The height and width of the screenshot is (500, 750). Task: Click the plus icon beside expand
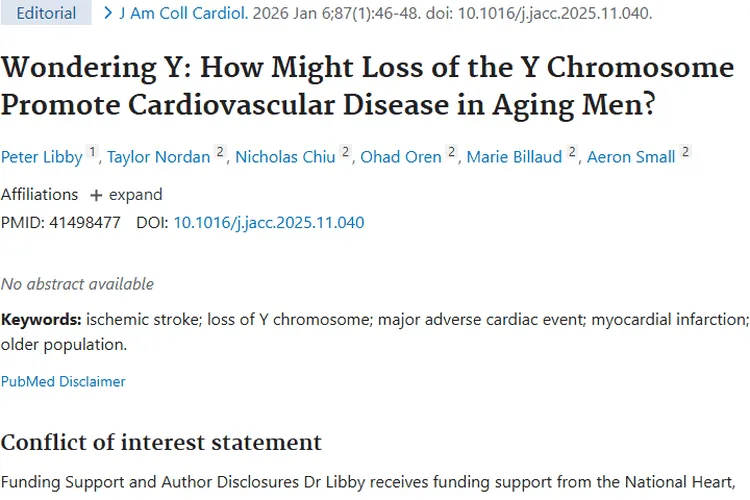[x=96, y=195]
